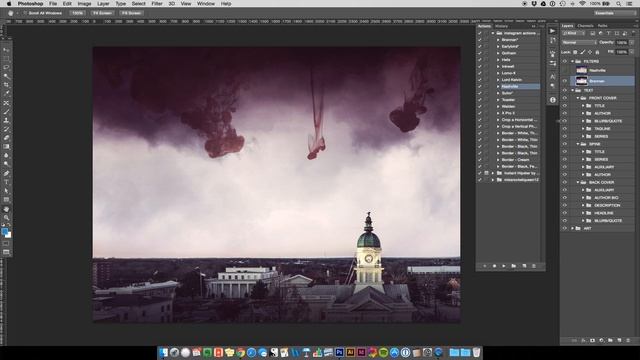Select the Lasso tool
The image size is (640, 360).
(x=6, y=67)
